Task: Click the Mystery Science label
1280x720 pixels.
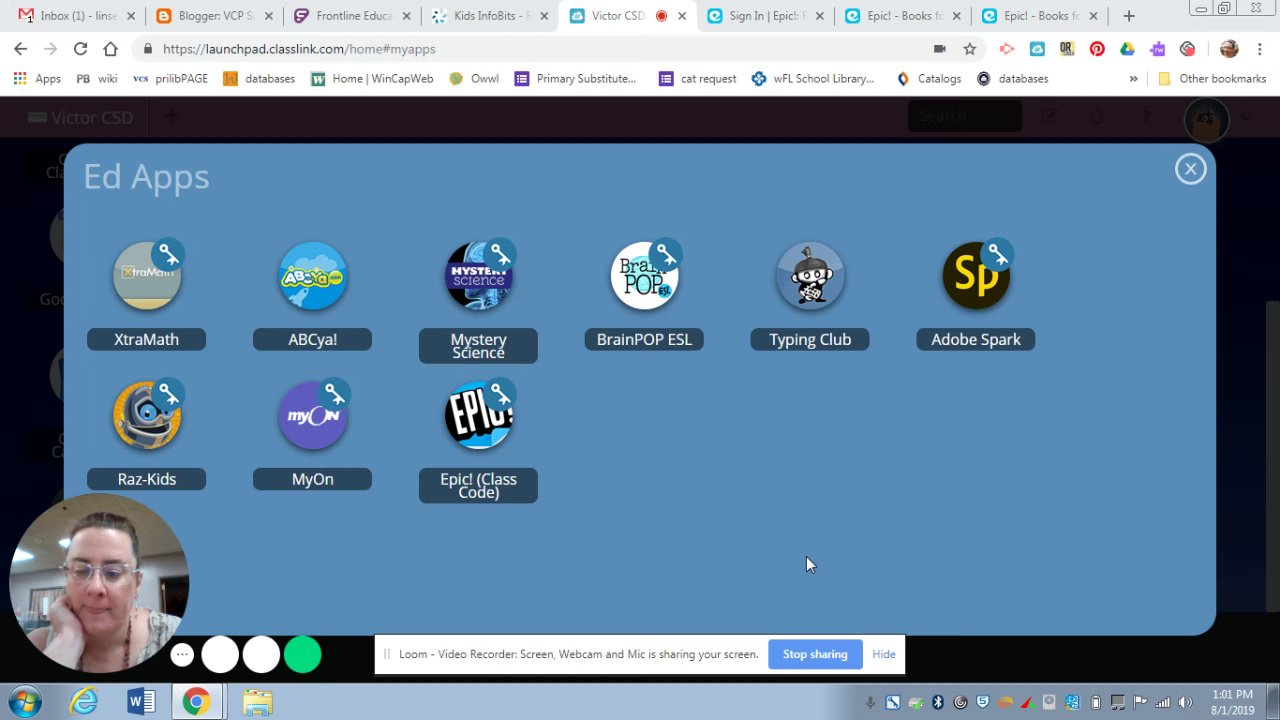Action: coord(478,346)
